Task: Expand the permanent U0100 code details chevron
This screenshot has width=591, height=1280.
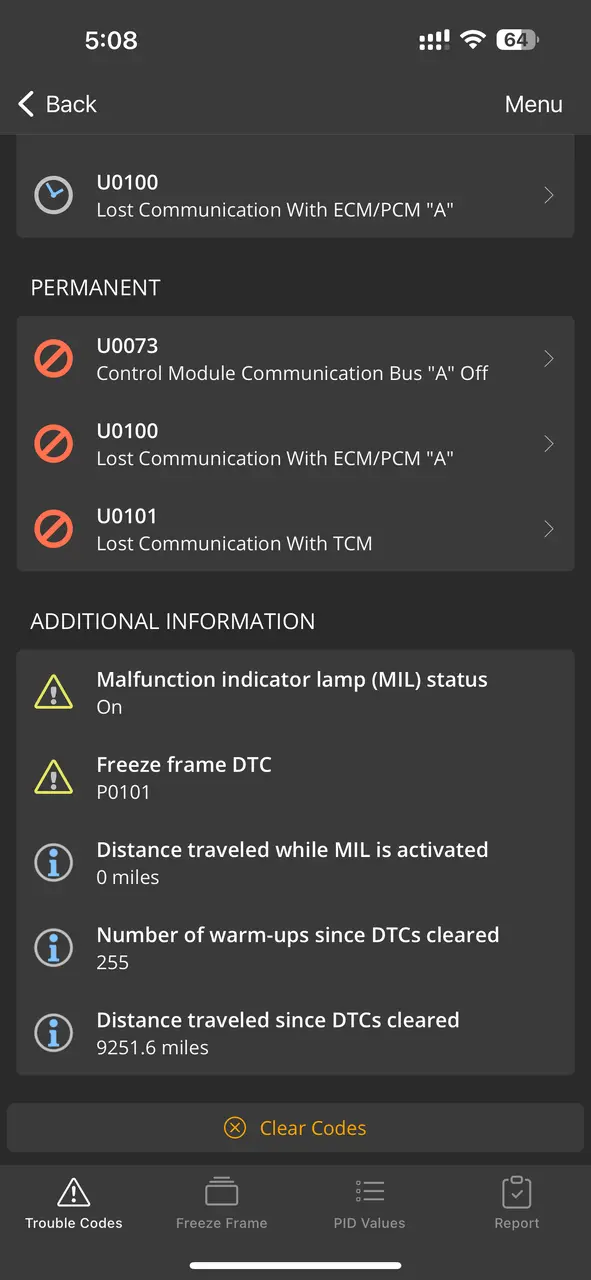Action: click(x=549, y=444)
